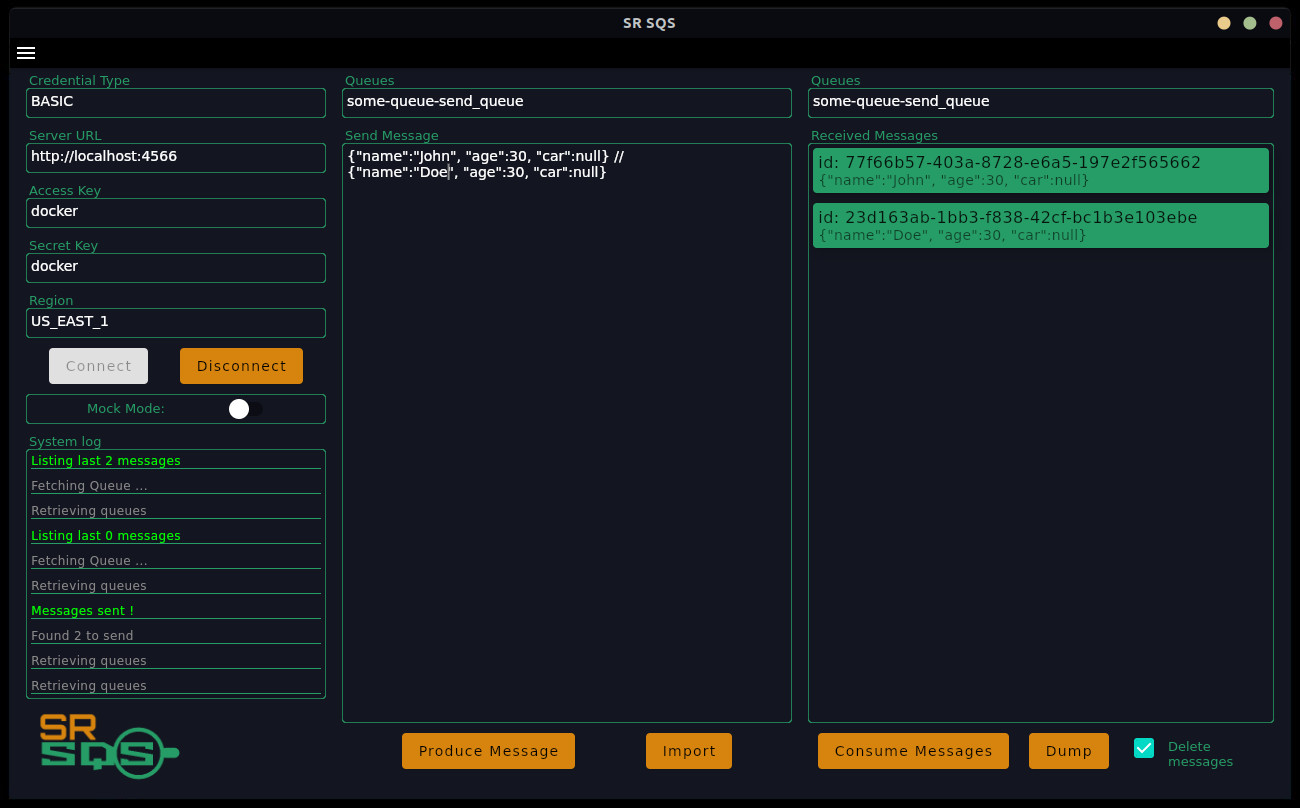Click the Produce Message button
This screenshot has width=1300, height=808.
point(488,751)
